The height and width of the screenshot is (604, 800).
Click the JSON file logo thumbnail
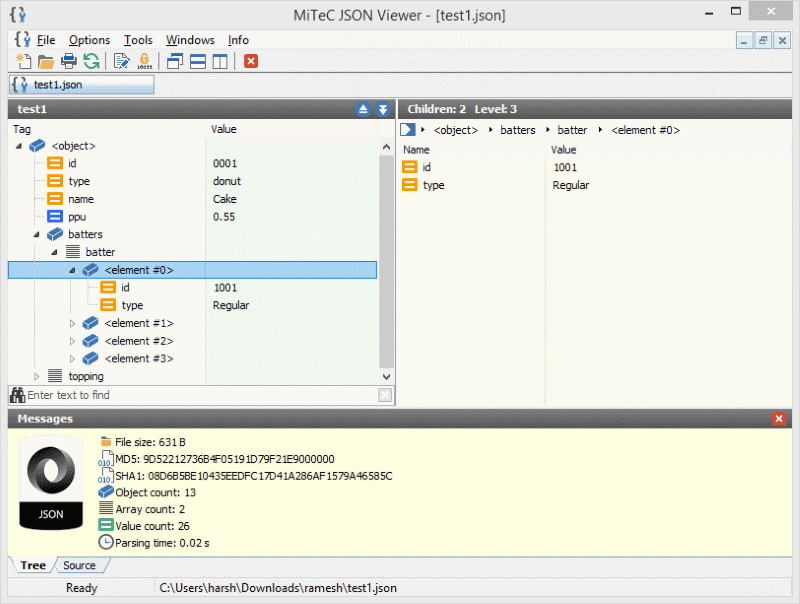point(51,483)
